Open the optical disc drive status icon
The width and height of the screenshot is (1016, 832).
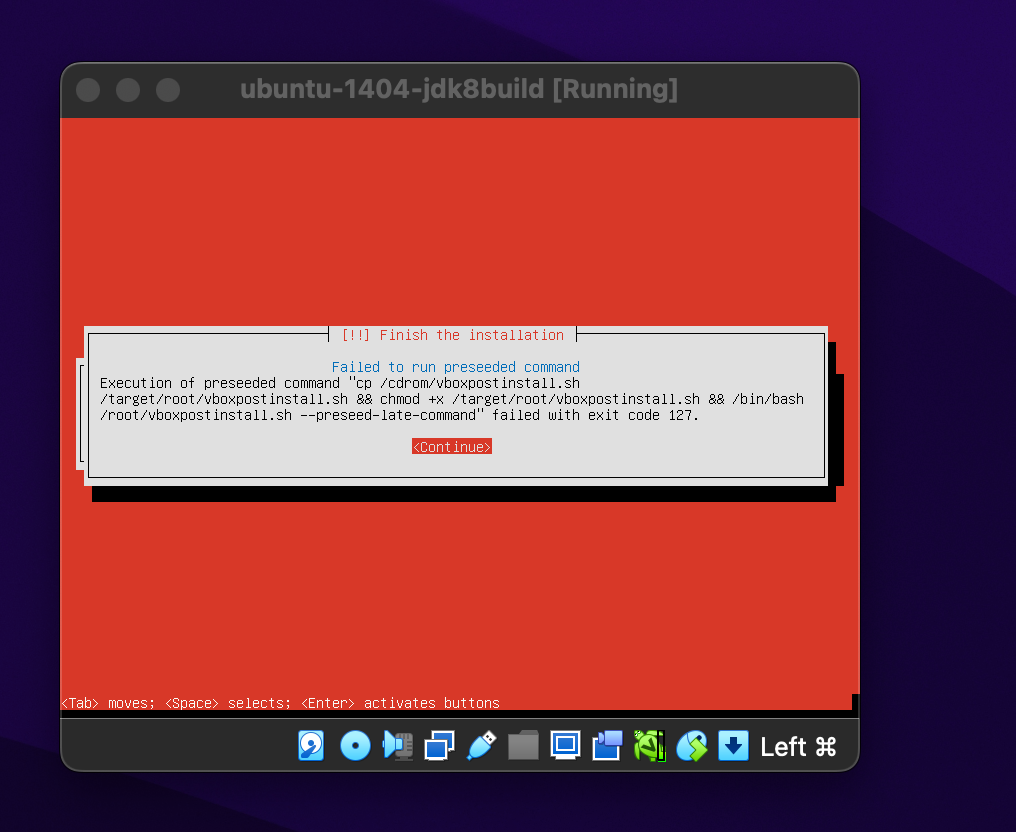click(x=355, y=746)
